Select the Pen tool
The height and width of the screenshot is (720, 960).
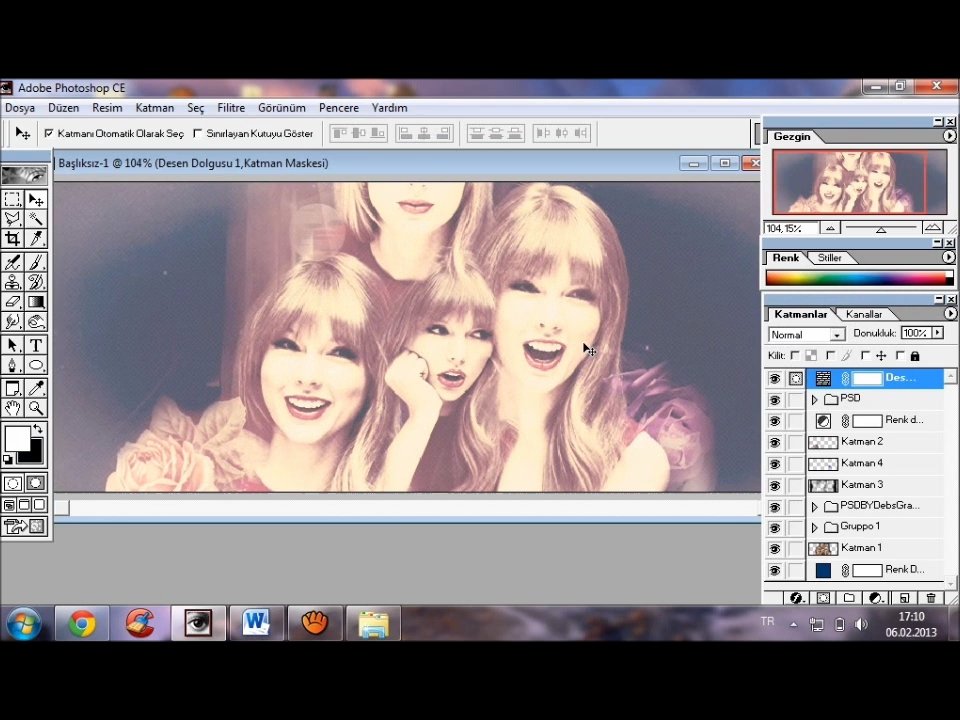[x=12, y=365]
